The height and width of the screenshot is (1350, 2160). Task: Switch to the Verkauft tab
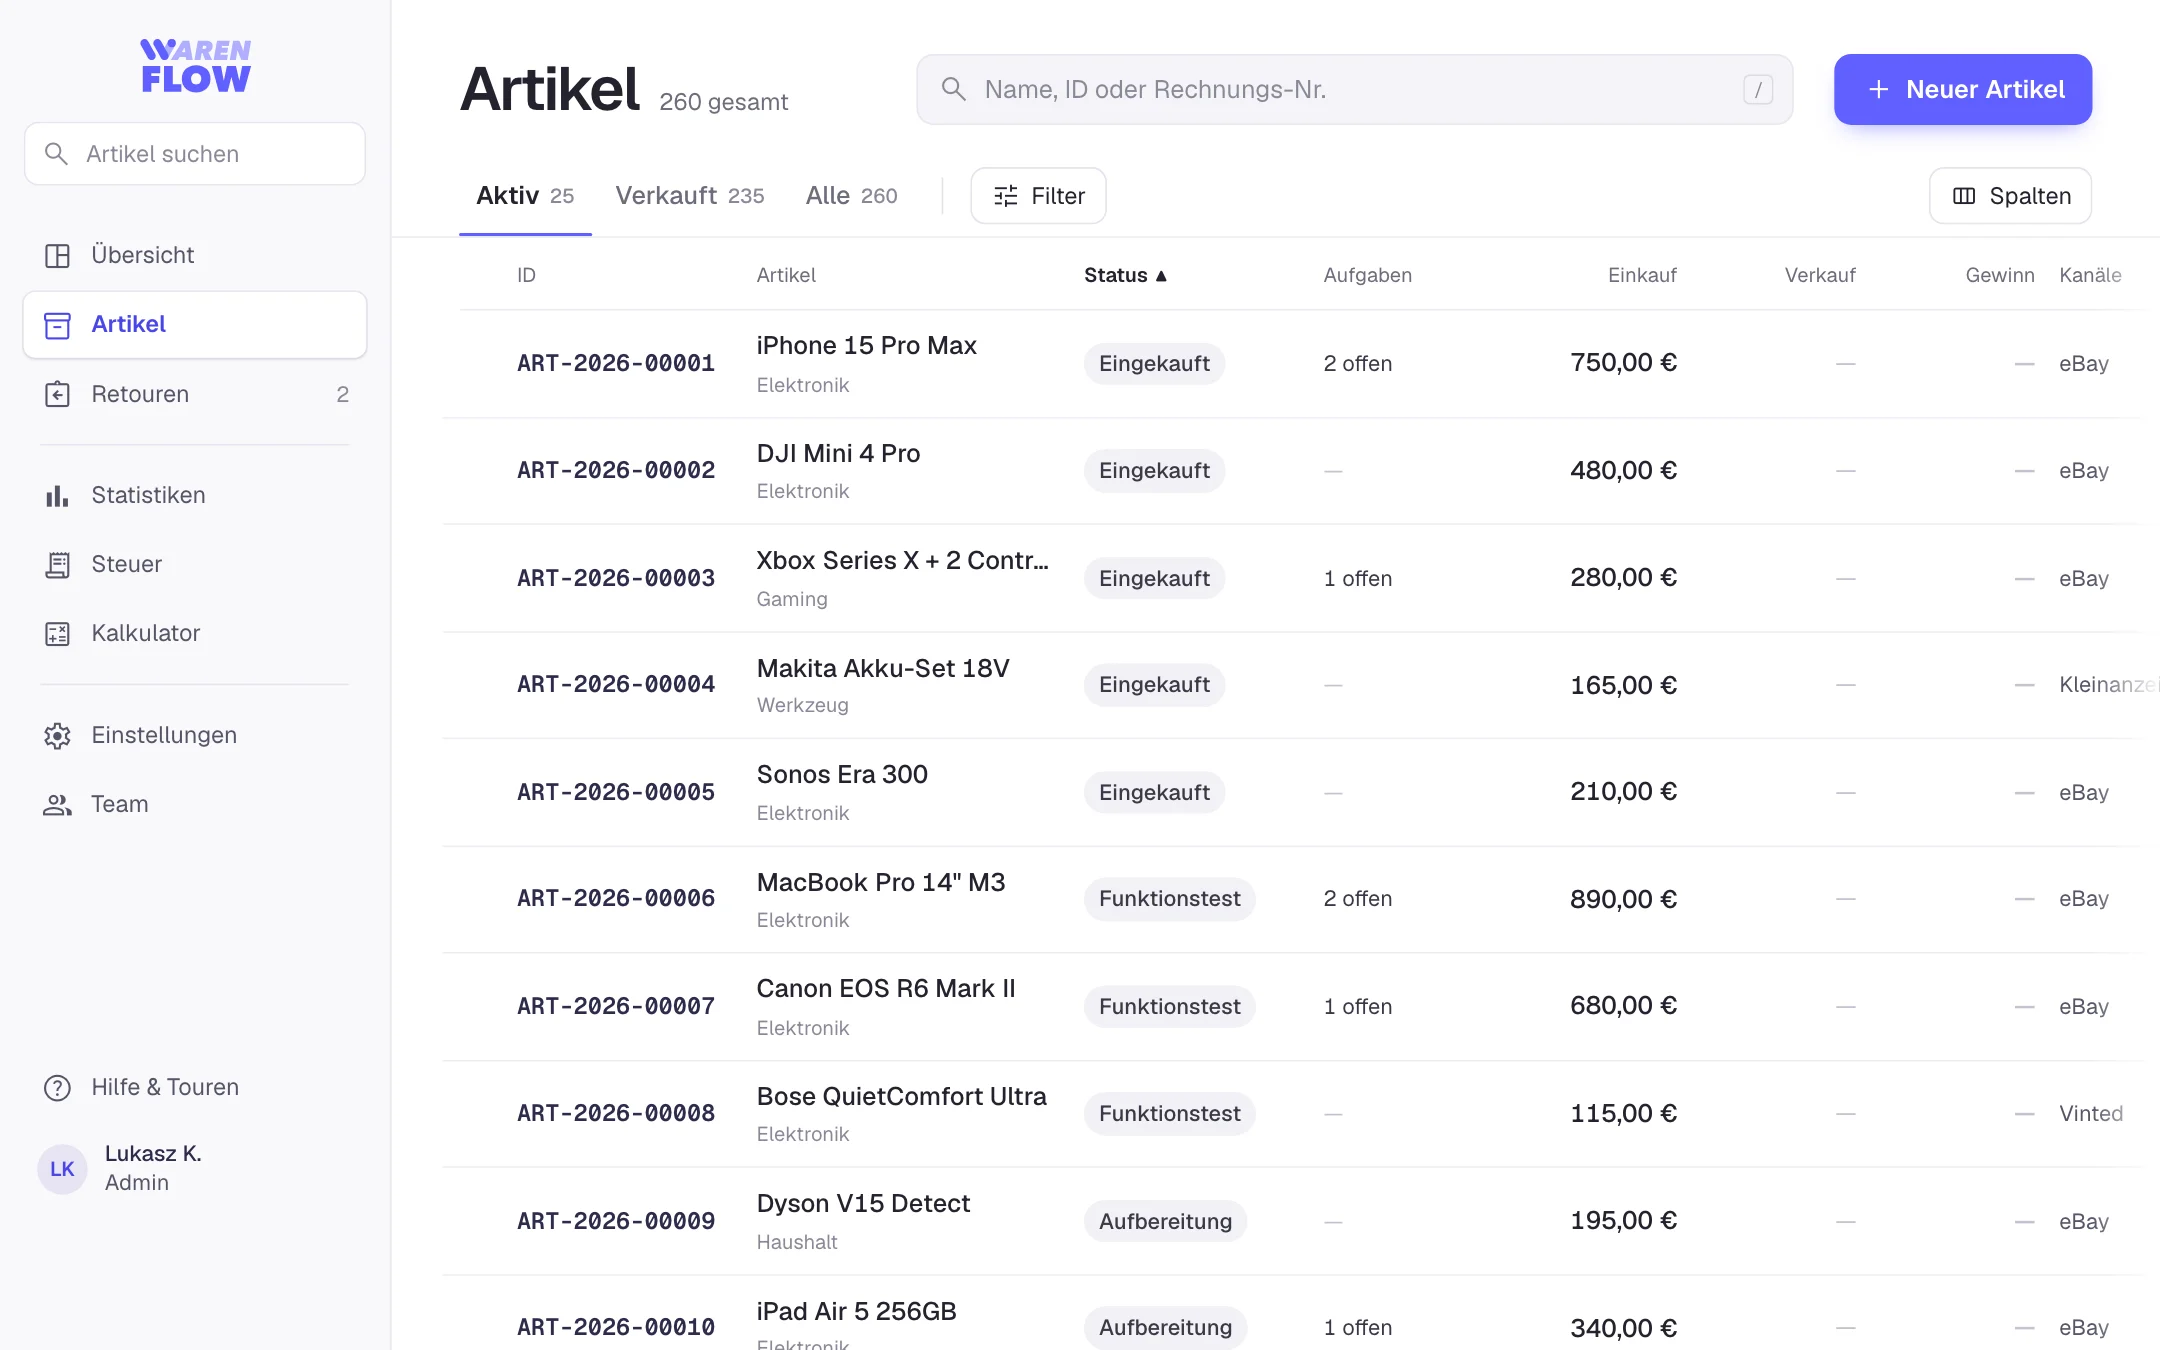[x=690, y=196]
